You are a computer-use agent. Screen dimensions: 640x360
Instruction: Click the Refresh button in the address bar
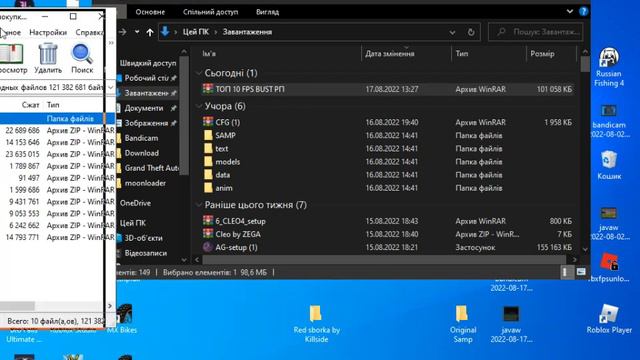pos(471,32)
